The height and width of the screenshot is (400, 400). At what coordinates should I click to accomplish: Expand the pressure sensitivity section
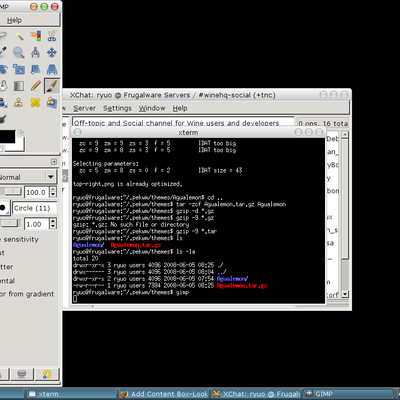[20, 239]
